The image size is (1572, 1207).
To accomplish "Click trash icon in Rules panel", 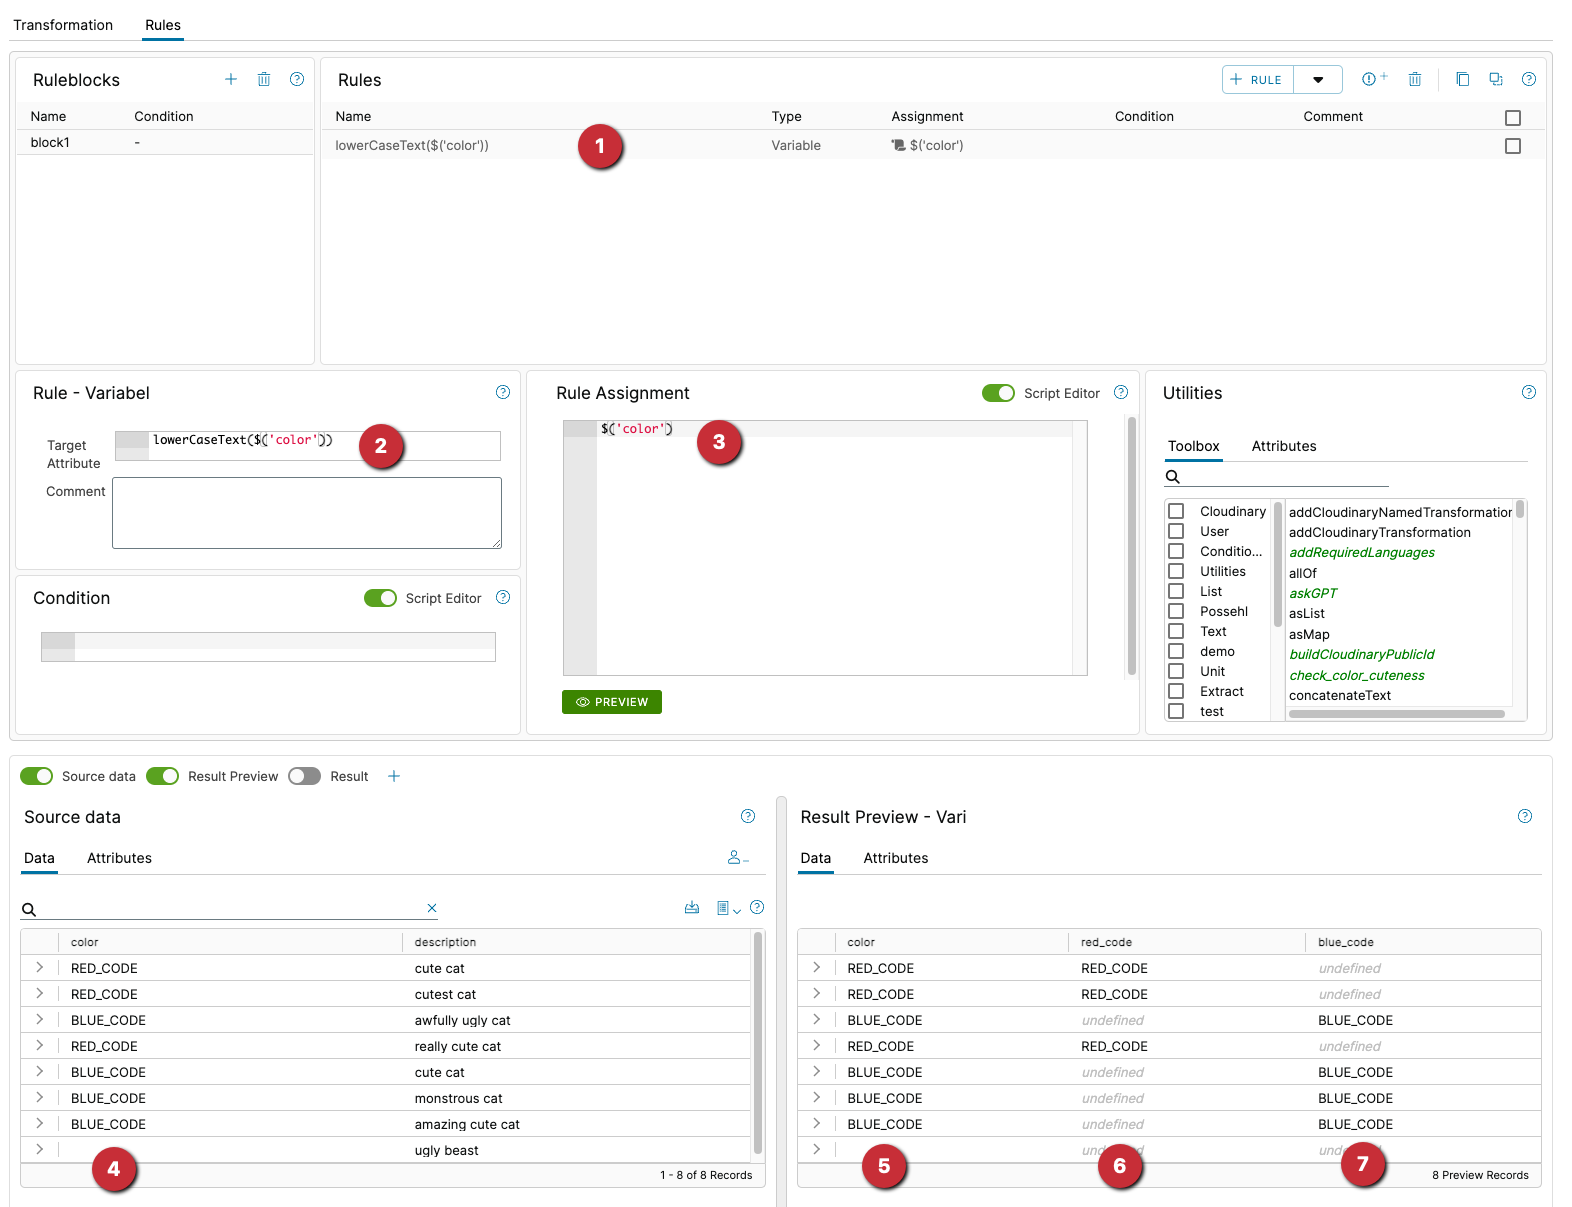I will pyautogui.click(x=1415, y=79).
